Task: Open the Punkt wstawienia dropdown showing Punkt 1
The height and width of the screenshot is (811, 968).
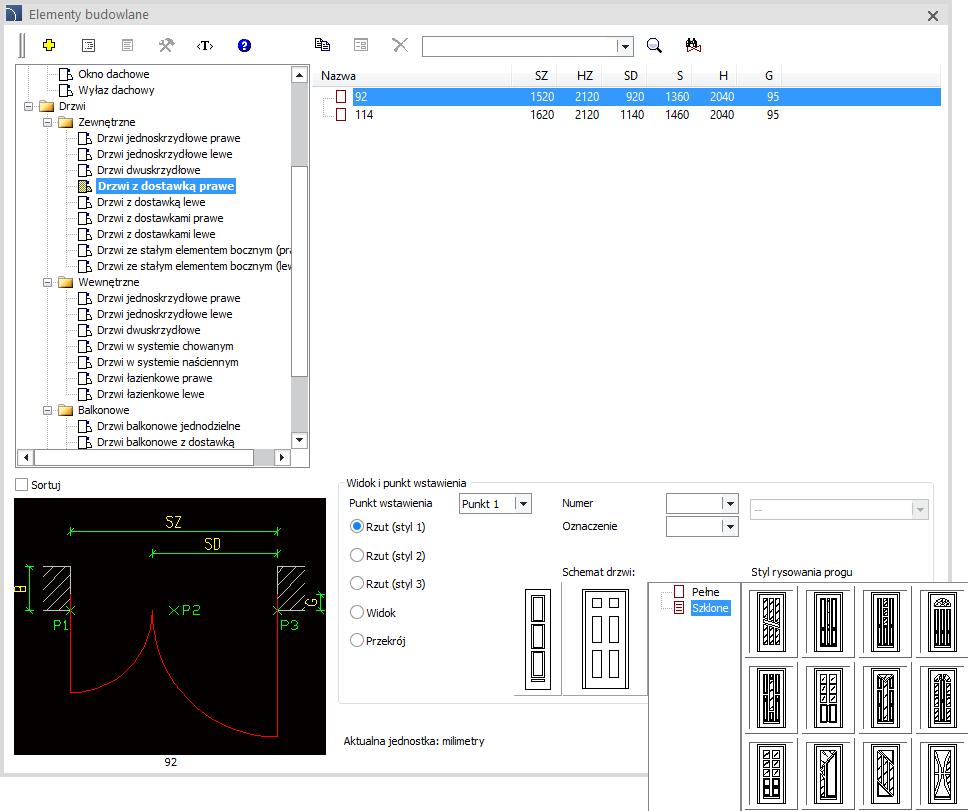Action: coord(523,504)
